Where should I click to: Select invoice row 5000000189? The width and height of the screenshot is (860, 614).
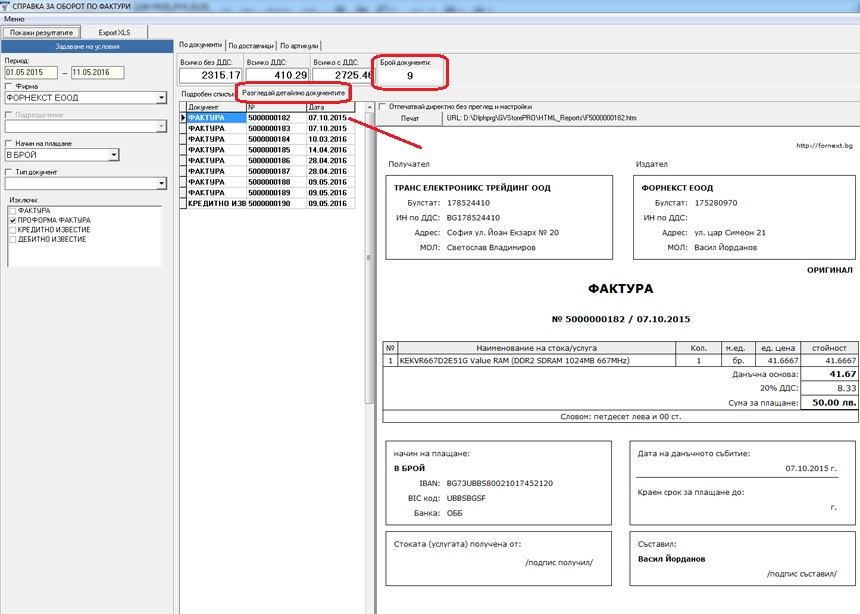(269, 193)
